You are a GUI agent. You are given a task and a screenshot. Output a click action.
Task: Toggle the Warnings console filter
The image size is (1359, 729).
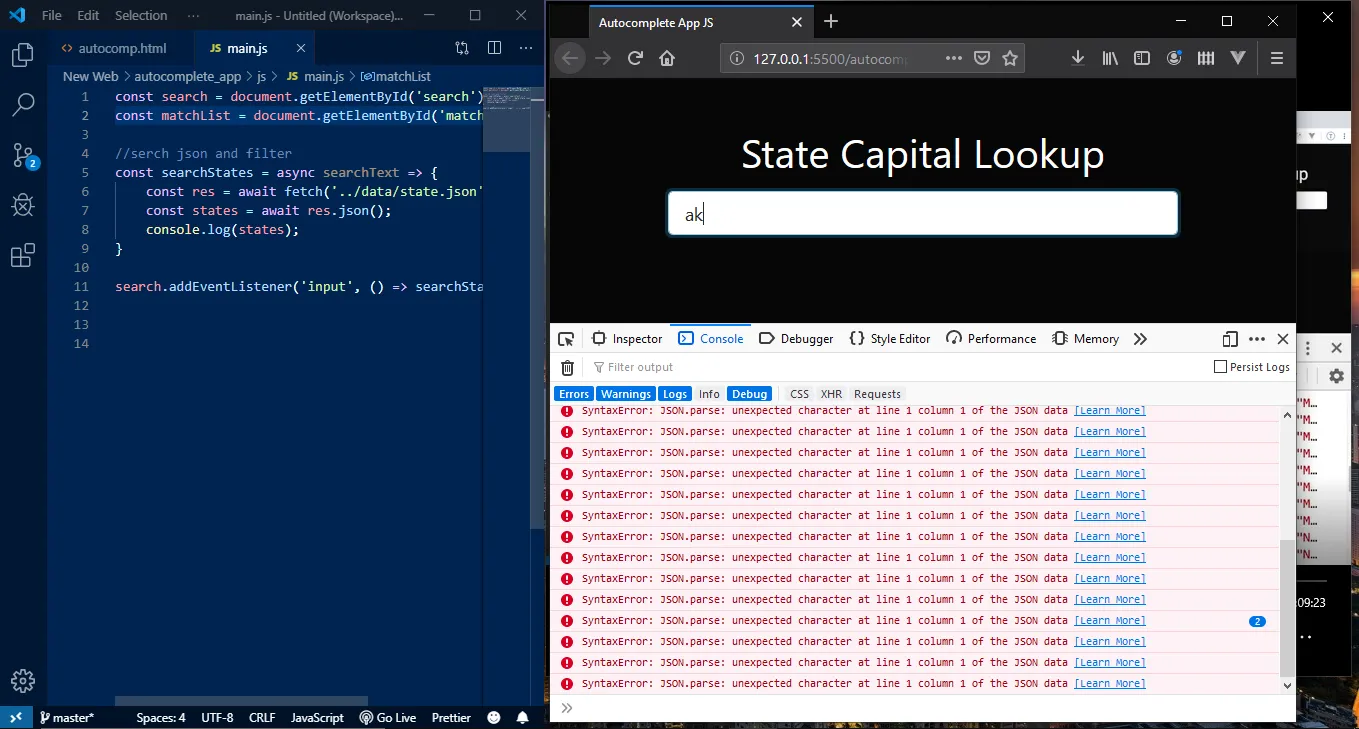click(626, 394)
